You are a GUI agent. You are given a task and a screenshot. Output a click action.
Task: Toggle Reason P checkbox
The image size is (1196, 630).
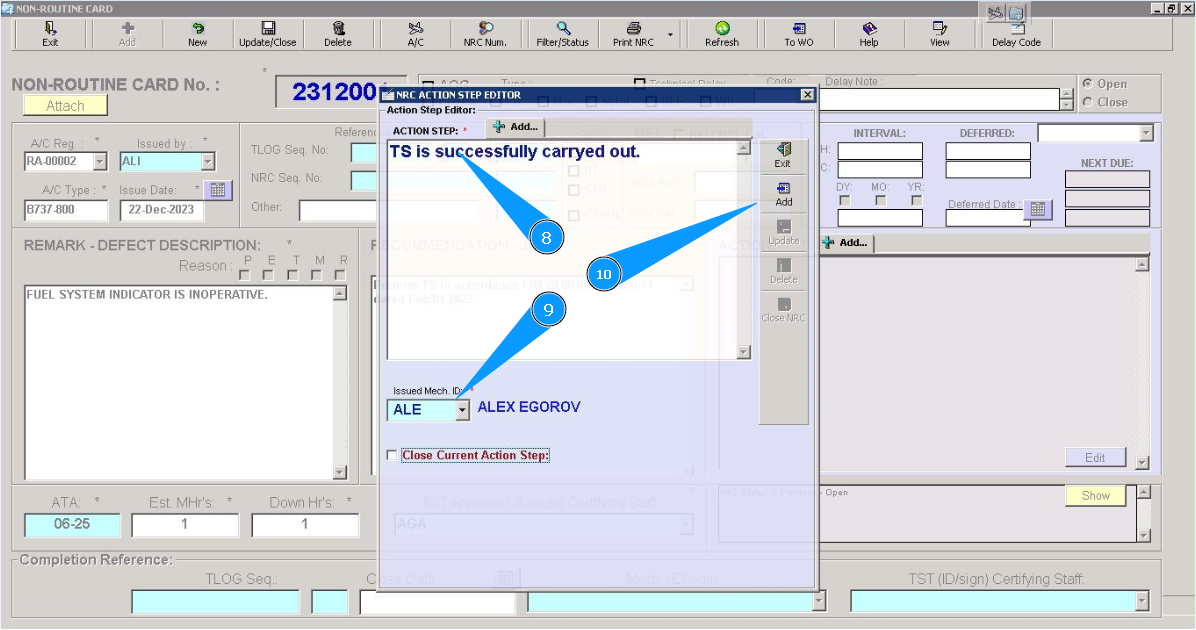[x=245, y=275]
